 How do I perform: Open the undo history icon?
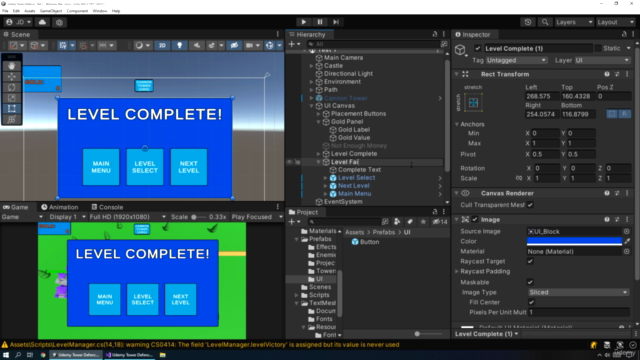(x=528, y=22)
